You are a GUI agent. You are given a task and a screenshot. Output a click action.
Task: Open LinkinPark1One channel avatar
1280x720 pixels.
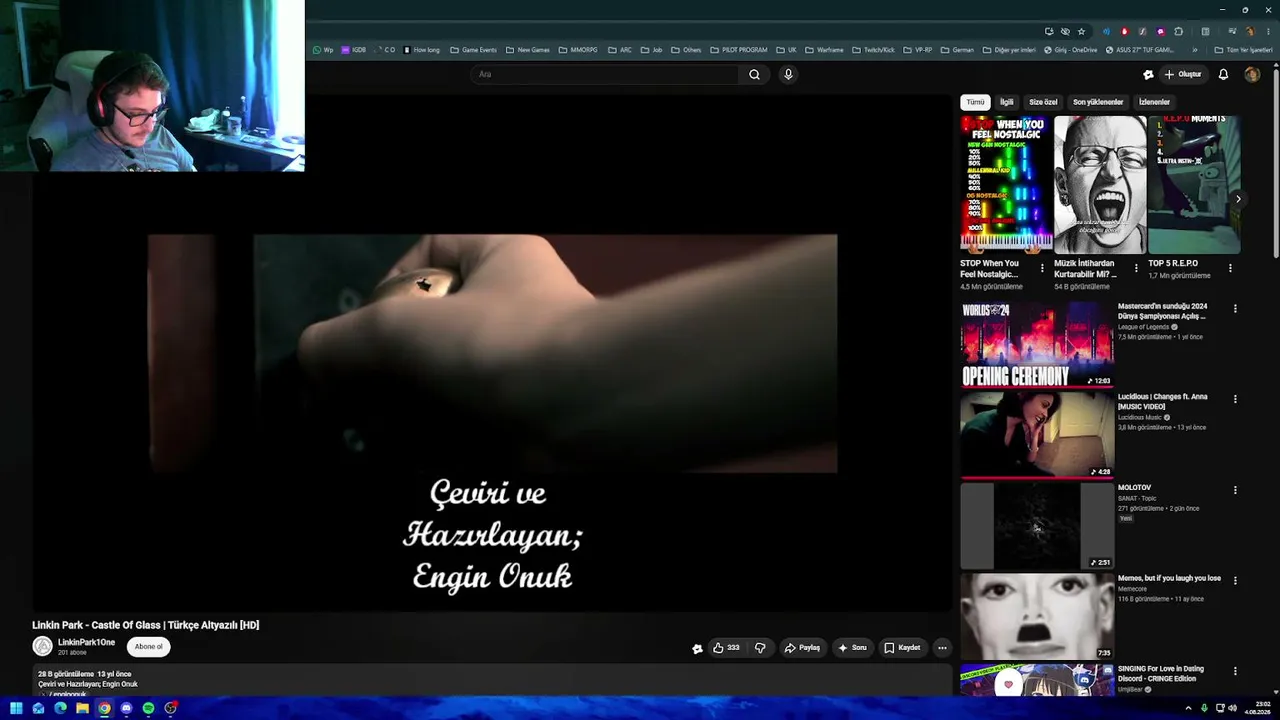pos(43,647)
